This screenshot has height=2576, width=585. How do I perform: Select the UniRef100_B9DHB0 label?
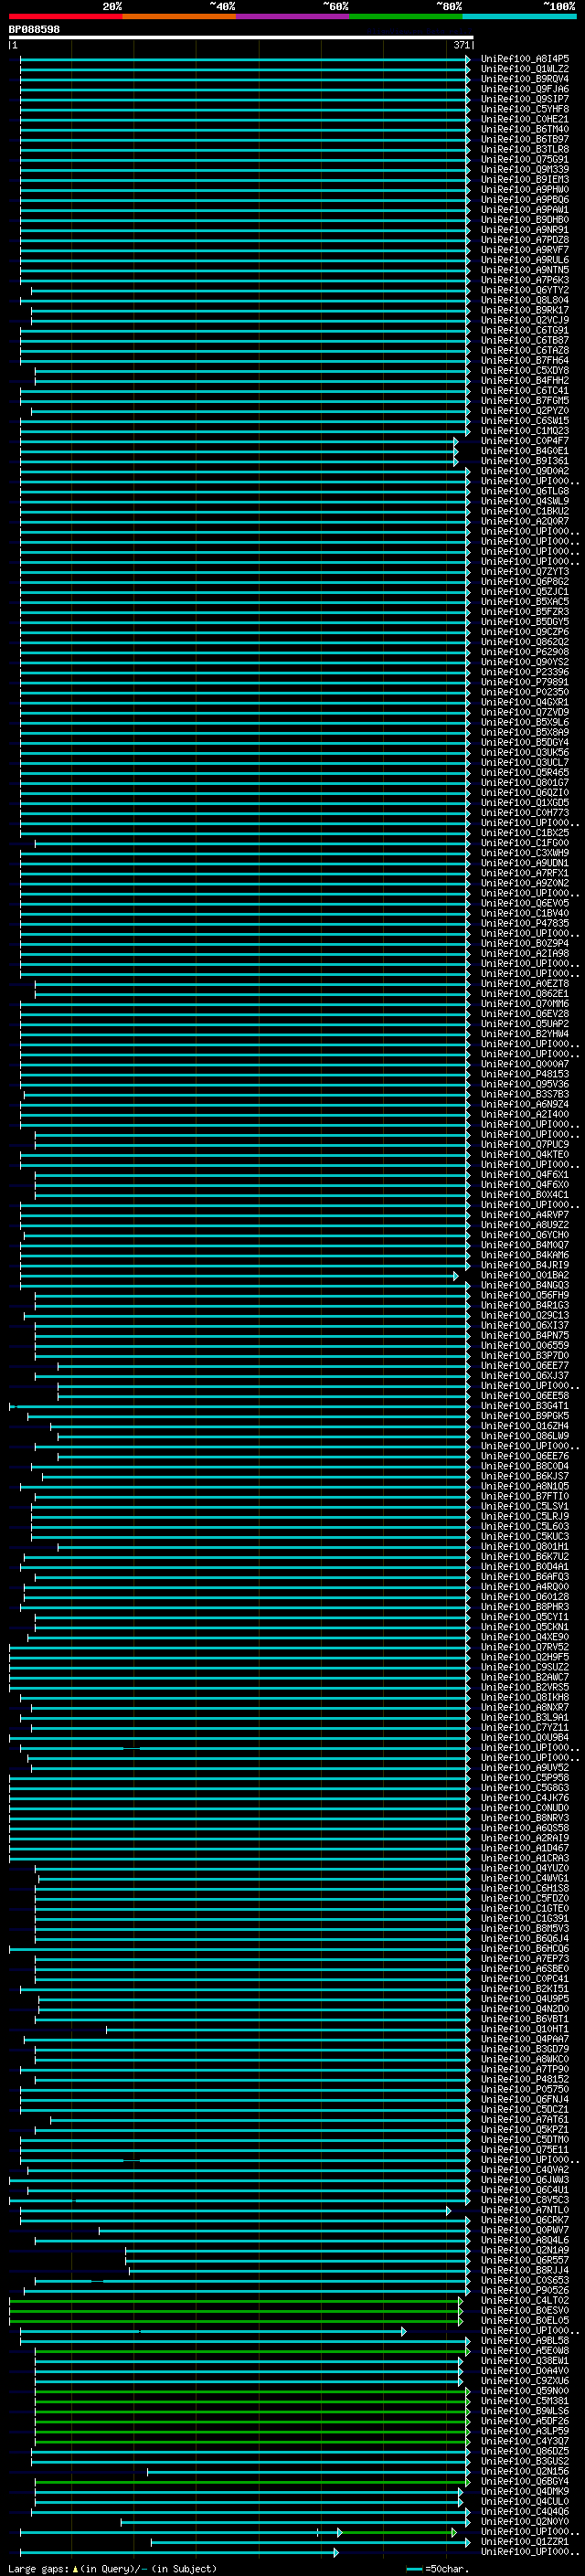coord(525,220)
